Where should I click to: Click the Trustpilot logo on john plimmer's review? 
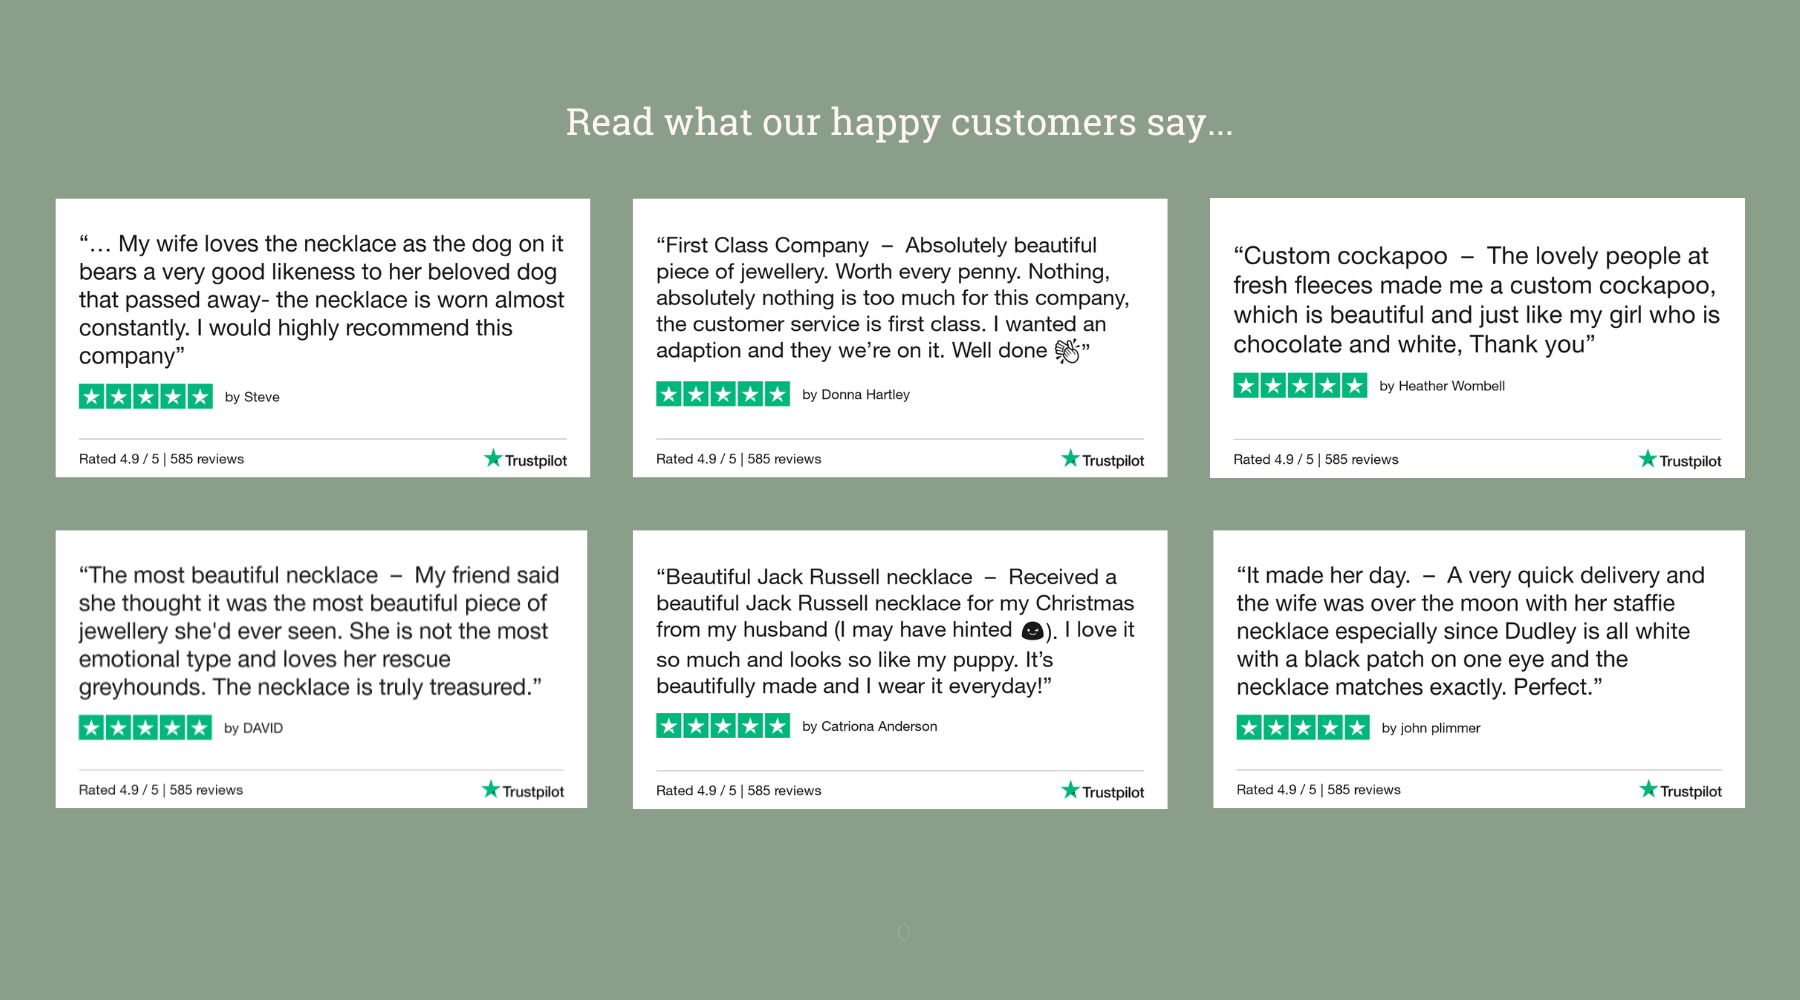pos(1680,790)
